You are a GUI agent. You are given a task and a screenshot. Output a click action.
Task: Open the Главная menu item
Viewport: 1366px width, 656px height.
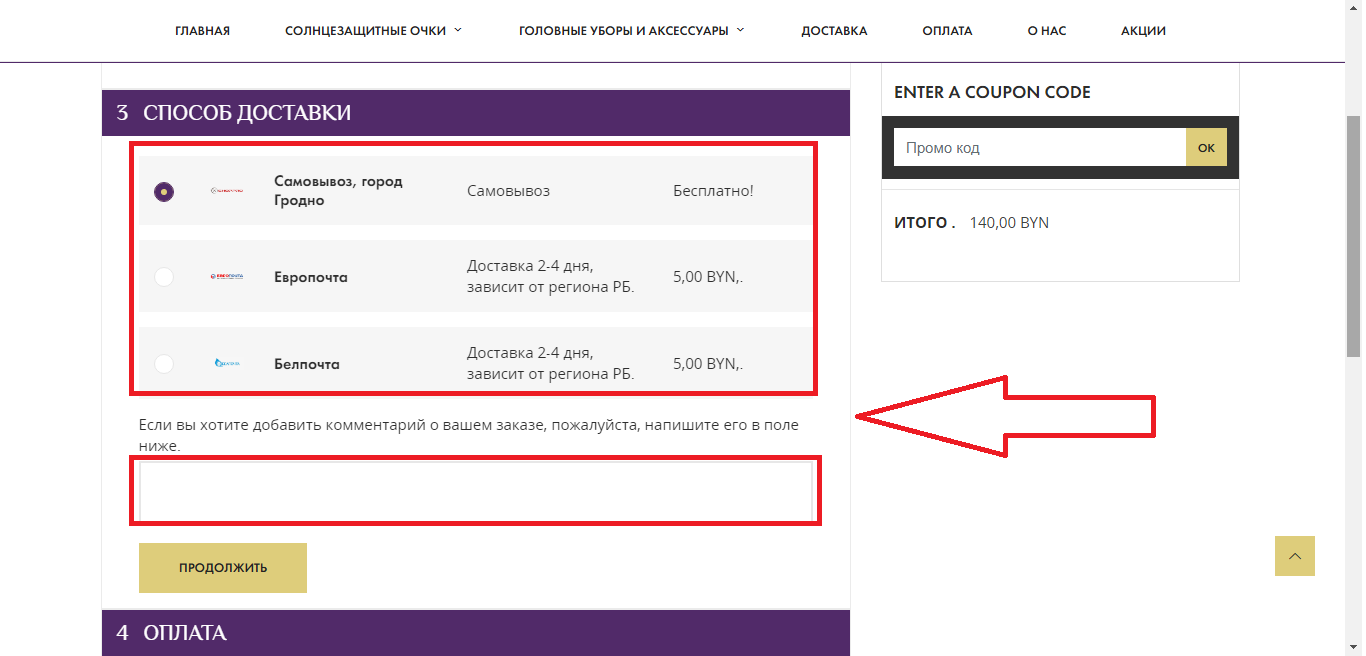tap(202, 31)
